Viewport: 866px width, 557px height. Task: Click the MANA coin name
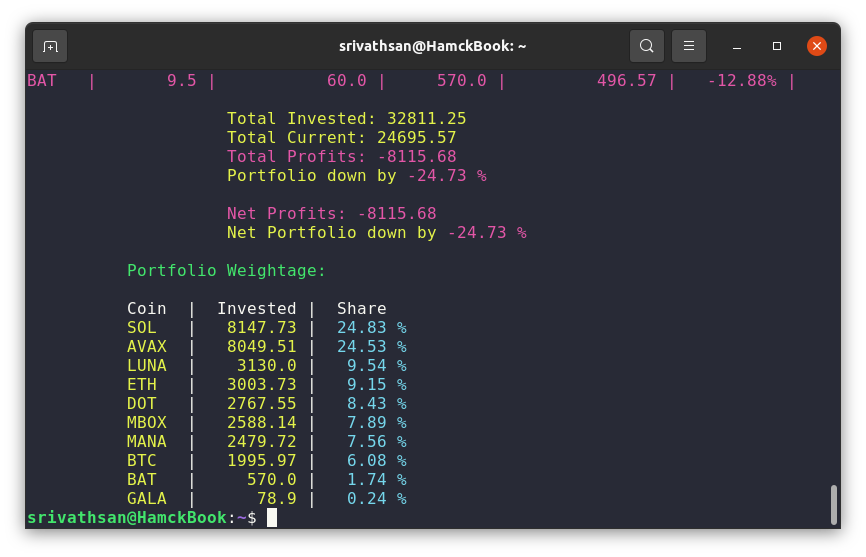coord(146,442)
